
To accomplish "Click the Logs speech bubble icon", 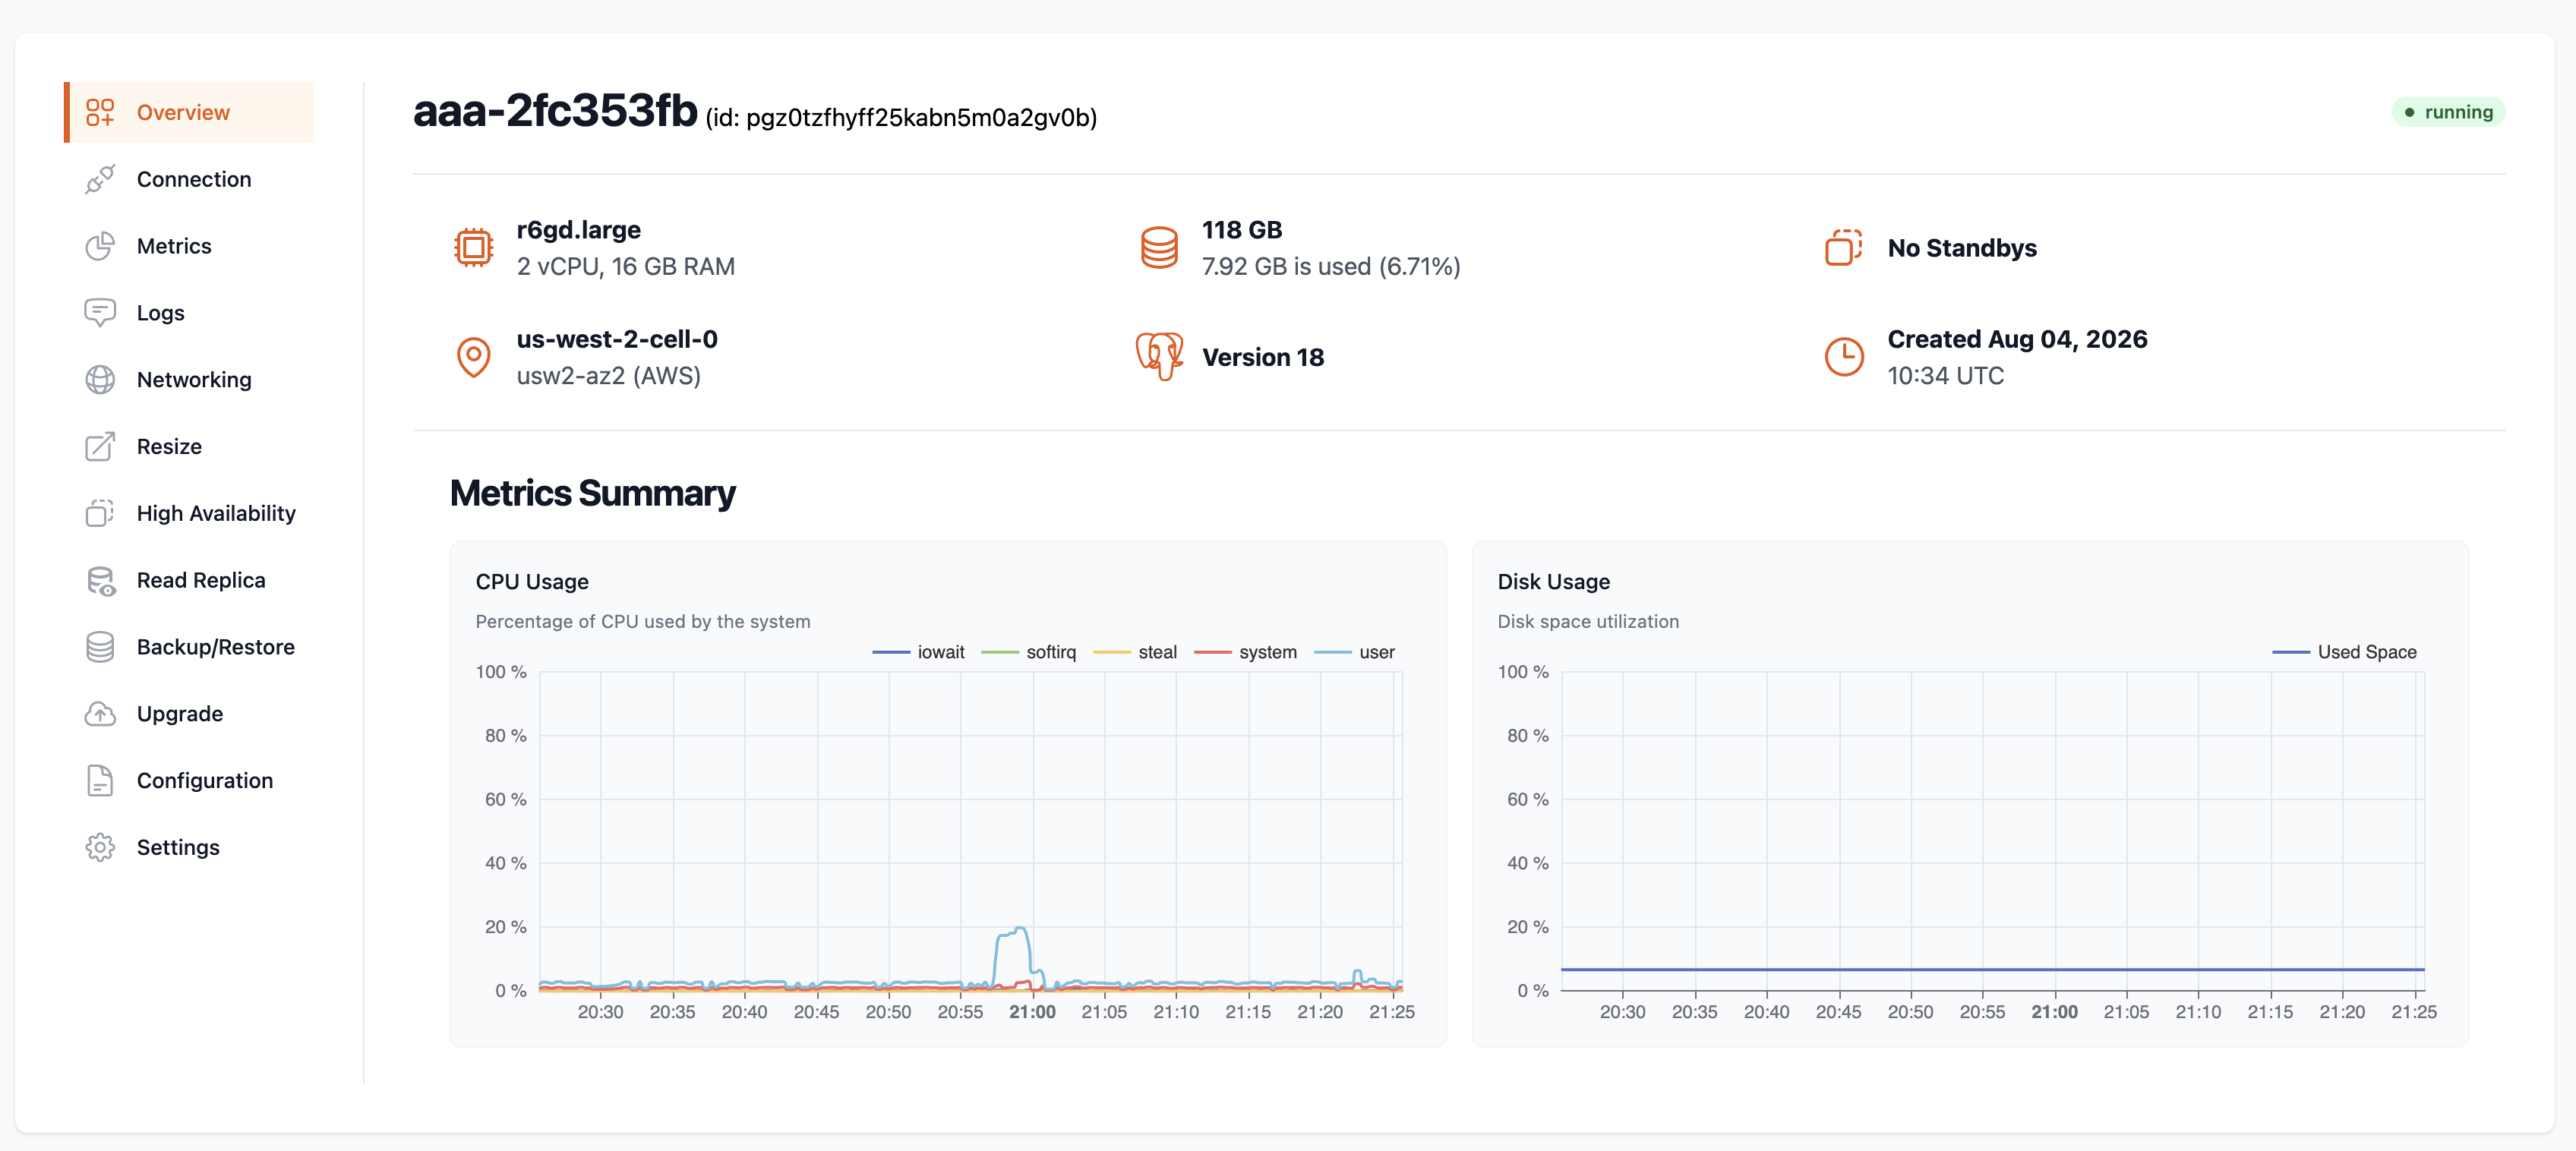I will click(x=100, y=313).
